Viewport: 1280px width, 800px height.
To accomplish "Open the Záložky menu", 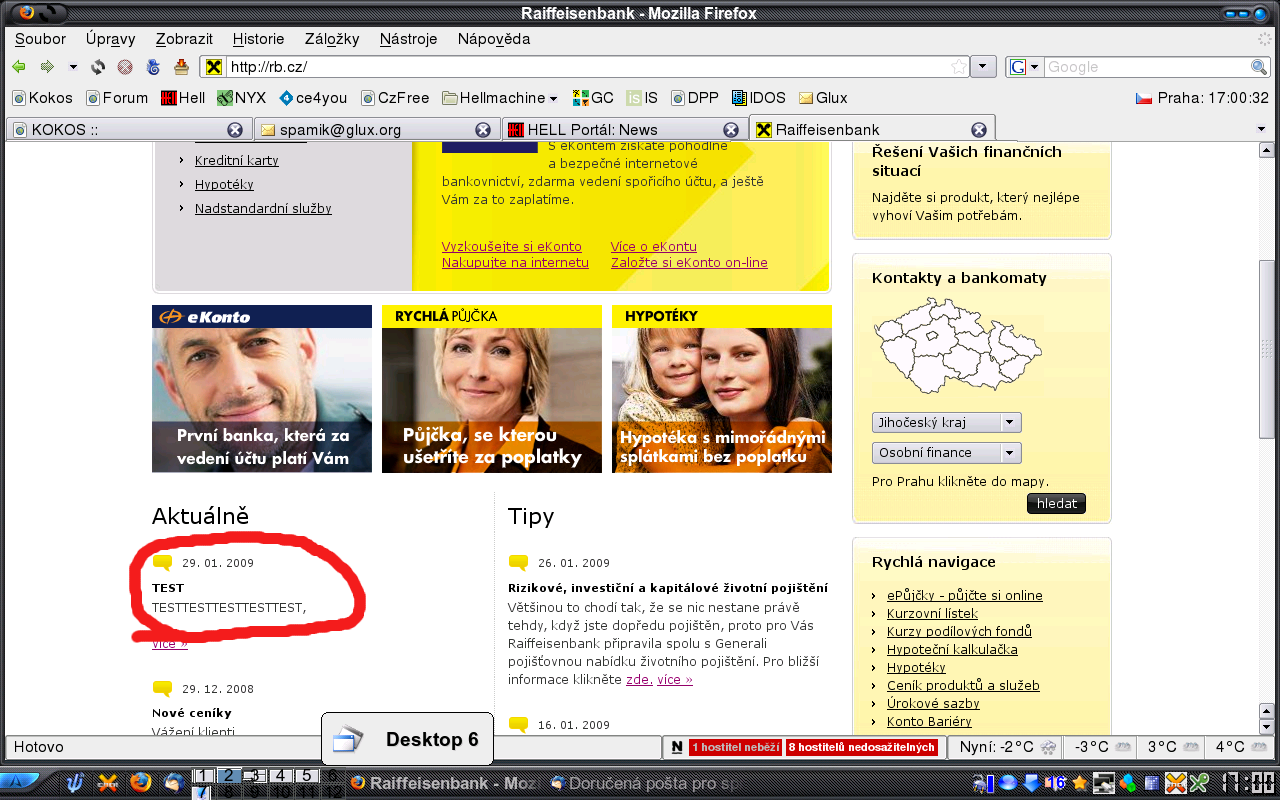I will [x=332, y=39].
